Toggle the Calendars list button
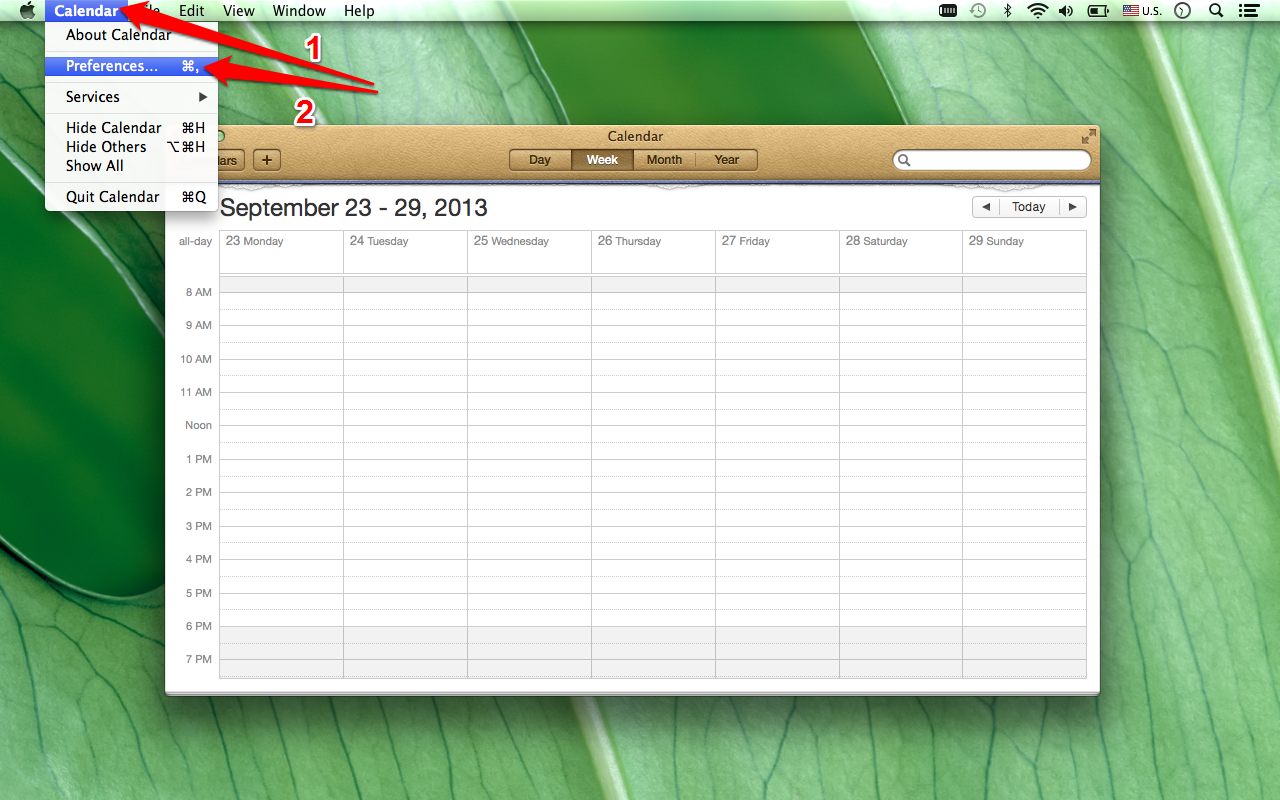 (231, 160)
